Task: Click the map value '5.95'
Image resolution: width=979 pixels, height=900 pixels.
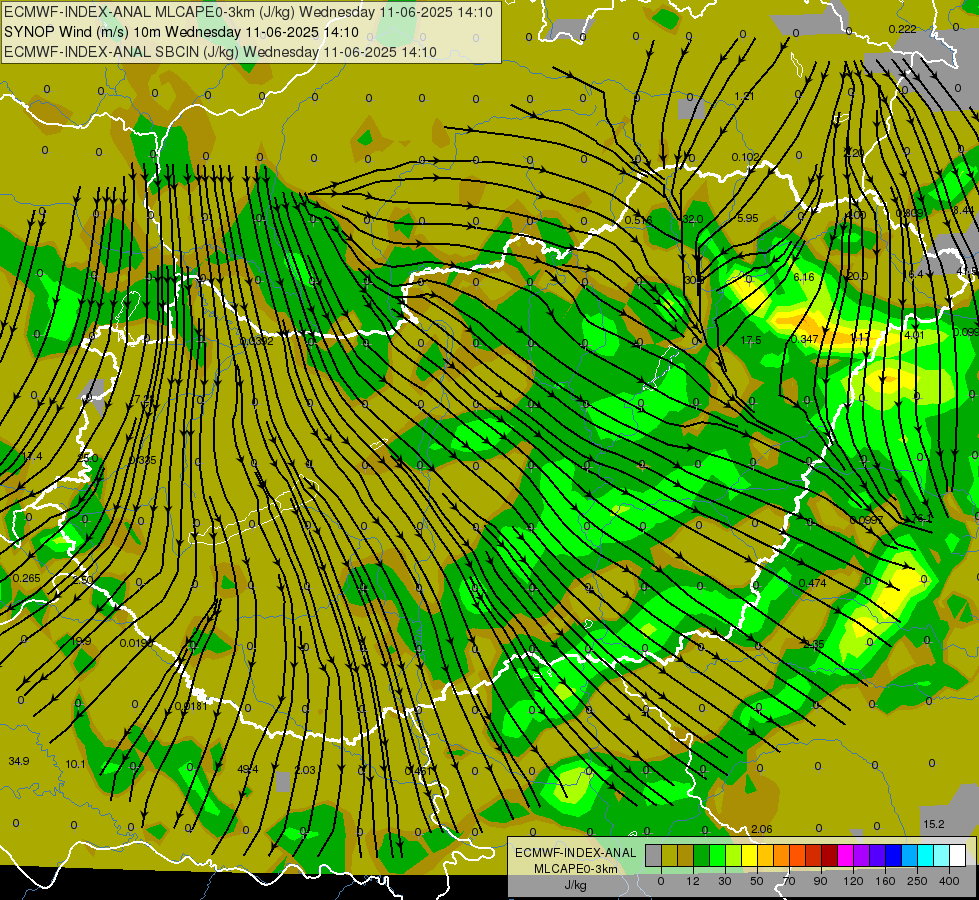Action: pyautogui.click(x=747, y=218)
